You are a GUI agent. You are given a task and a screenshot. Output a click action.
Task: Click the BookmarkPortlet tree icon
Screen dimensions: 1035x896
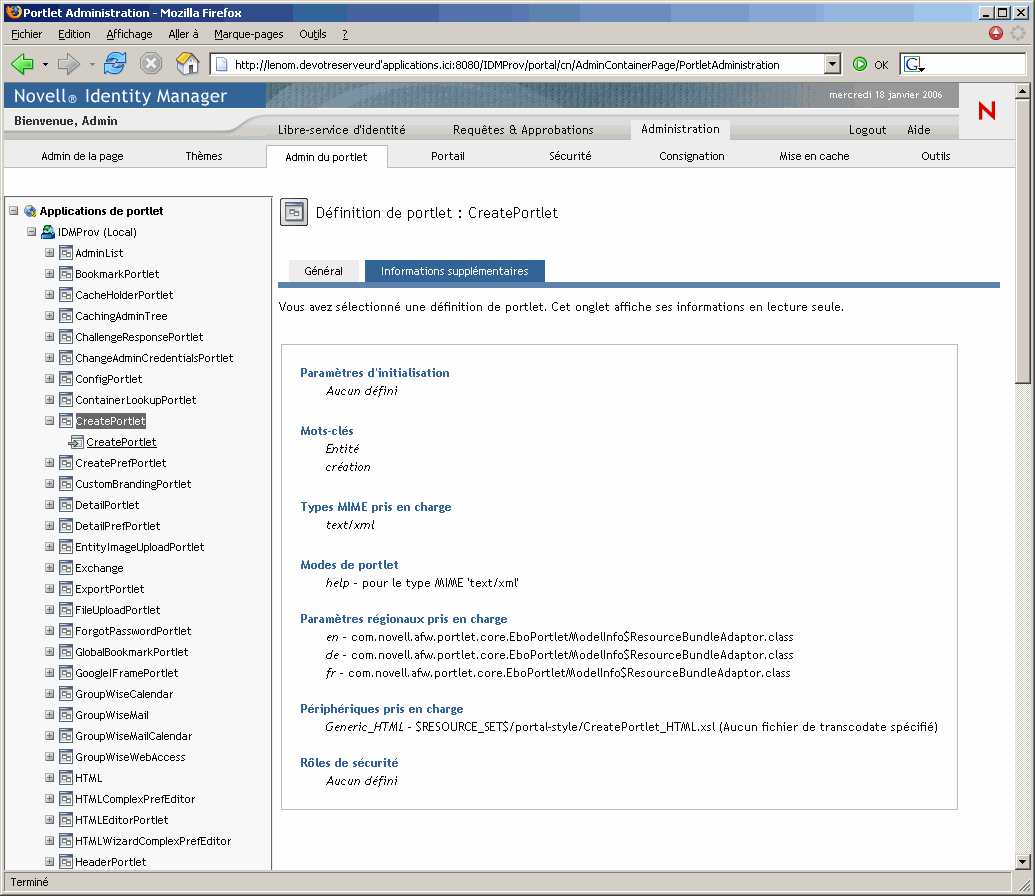pos(65,274)
